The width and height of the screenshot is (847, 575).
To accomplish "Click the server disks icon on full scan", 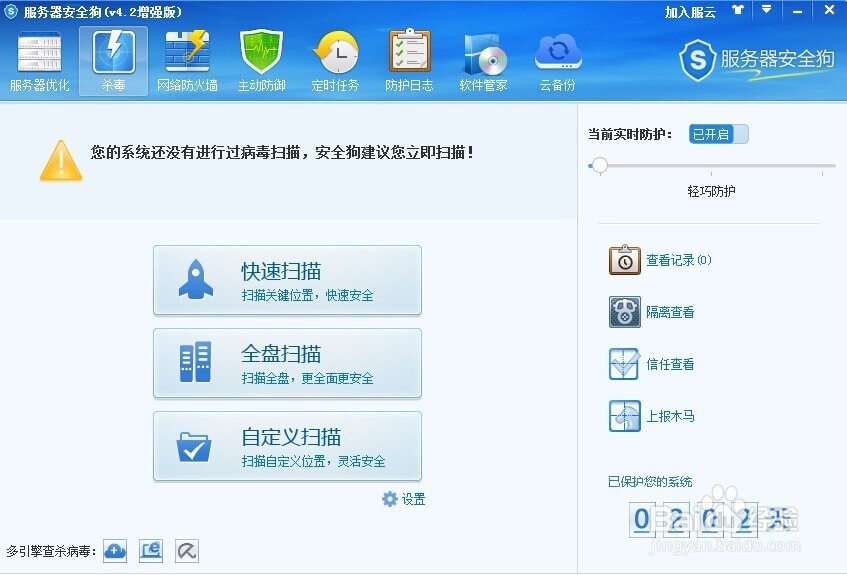I will click(195, 362).
